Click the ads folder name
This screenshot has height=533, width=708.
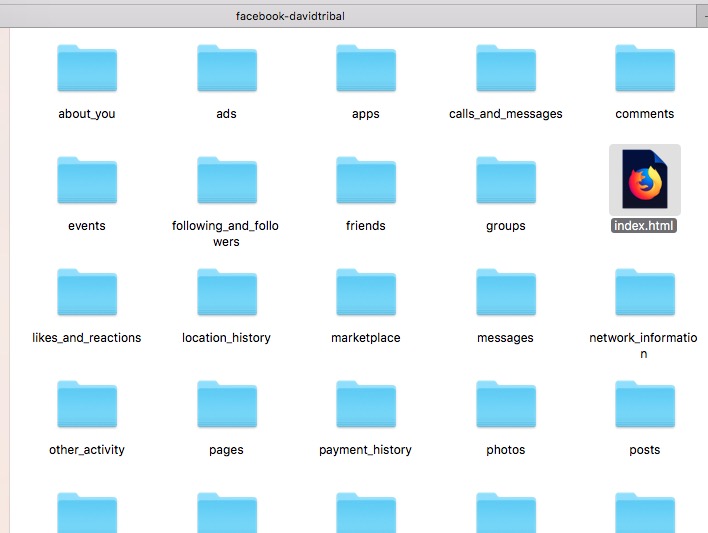[226, 114]
